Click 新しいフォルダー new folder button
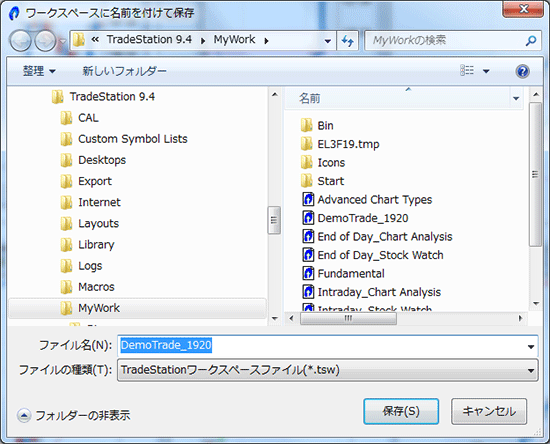Image resolution: width=550 pixels, height=444 pixels. (x=125, y=71)
